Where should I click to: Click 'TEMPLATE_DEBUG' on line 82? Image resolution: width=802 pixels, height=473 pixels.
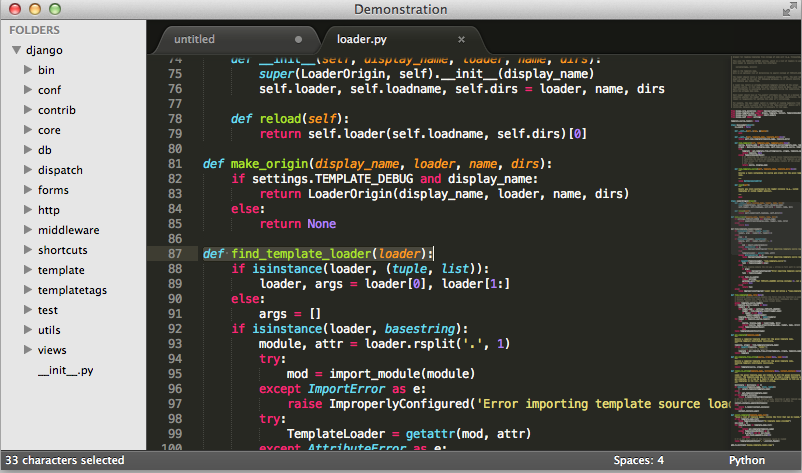point(364,179)
